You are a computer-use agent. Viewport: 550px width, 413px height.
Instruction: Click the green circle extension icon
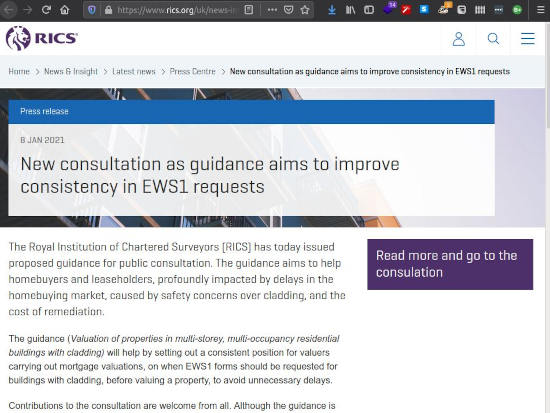(x=517, y=10)
